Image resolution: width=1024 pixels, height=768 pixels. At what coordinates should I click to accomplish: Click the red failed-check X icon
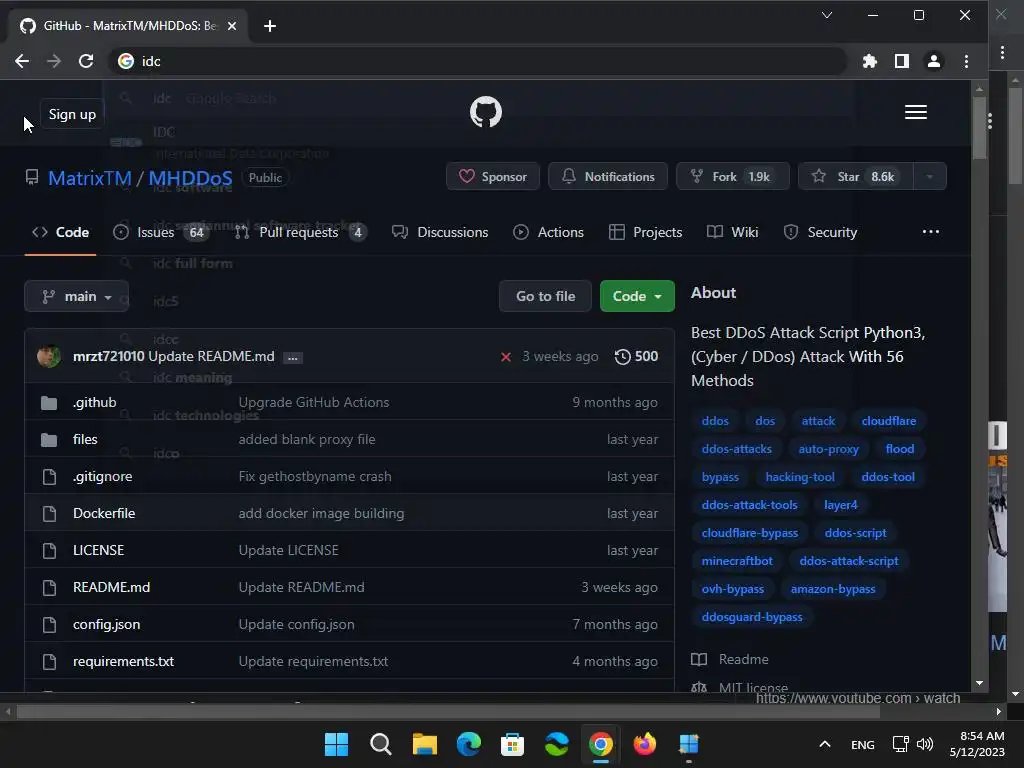505,357
